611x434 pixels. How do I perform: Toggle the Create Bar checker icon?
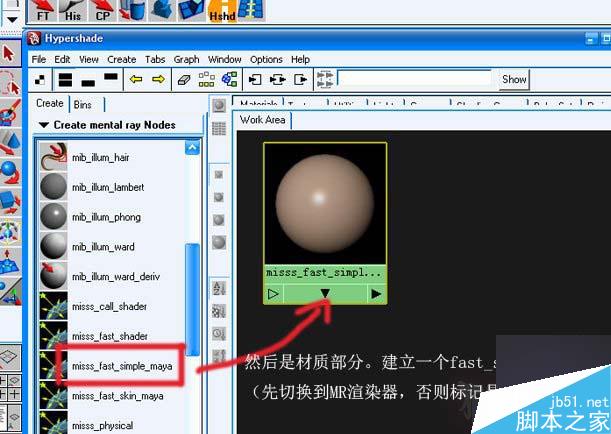(40, 80)
